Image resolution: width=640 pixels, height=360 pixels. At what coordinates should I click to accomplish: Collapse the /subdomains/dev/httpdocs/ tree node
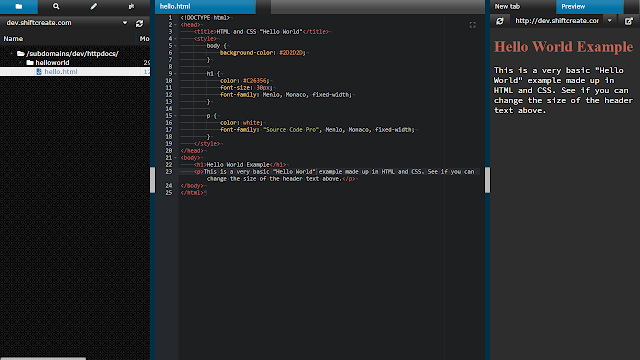coord(11,53)
